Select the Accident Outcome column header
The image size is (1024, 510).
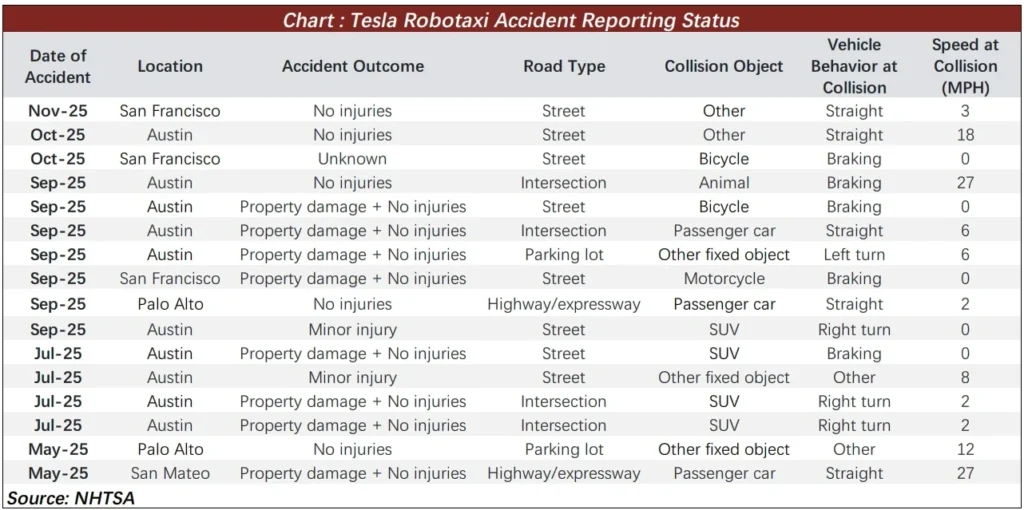(x=352, y=66)
